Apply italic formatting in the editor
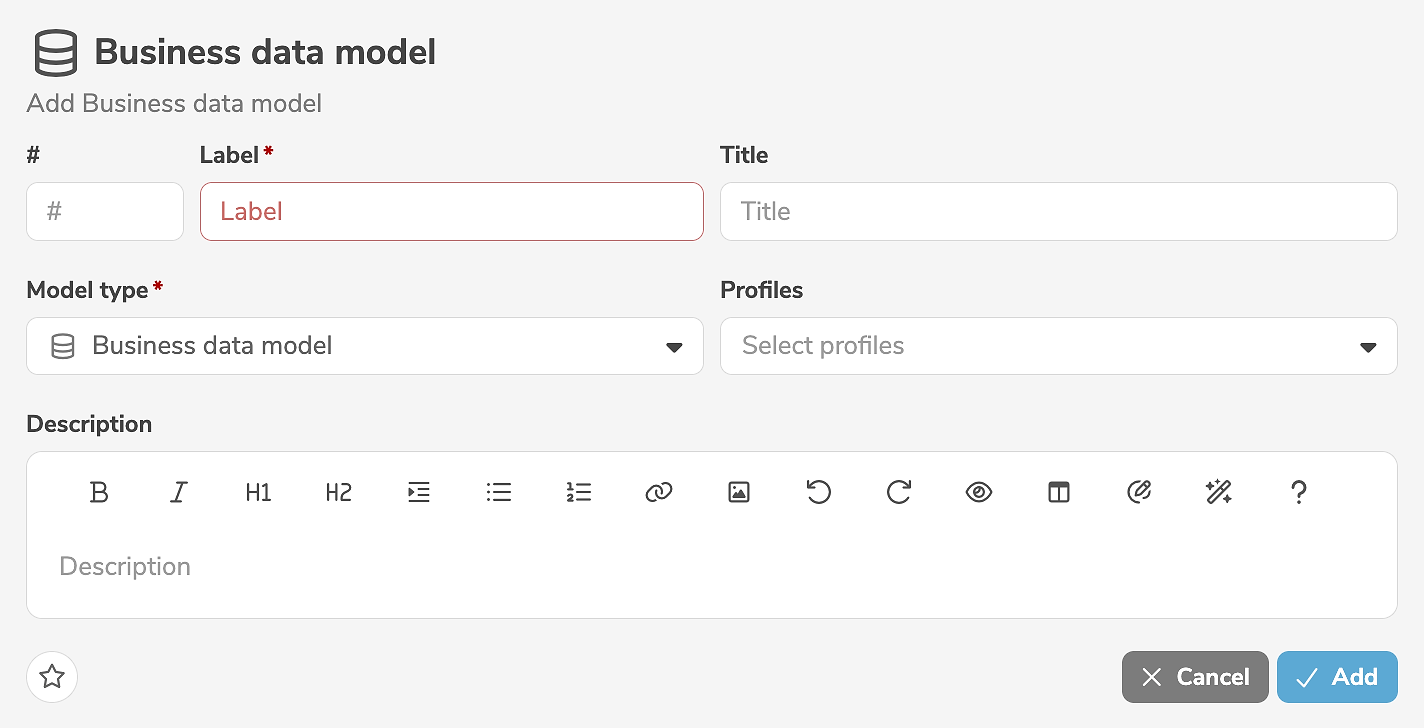 pos(179,492)
